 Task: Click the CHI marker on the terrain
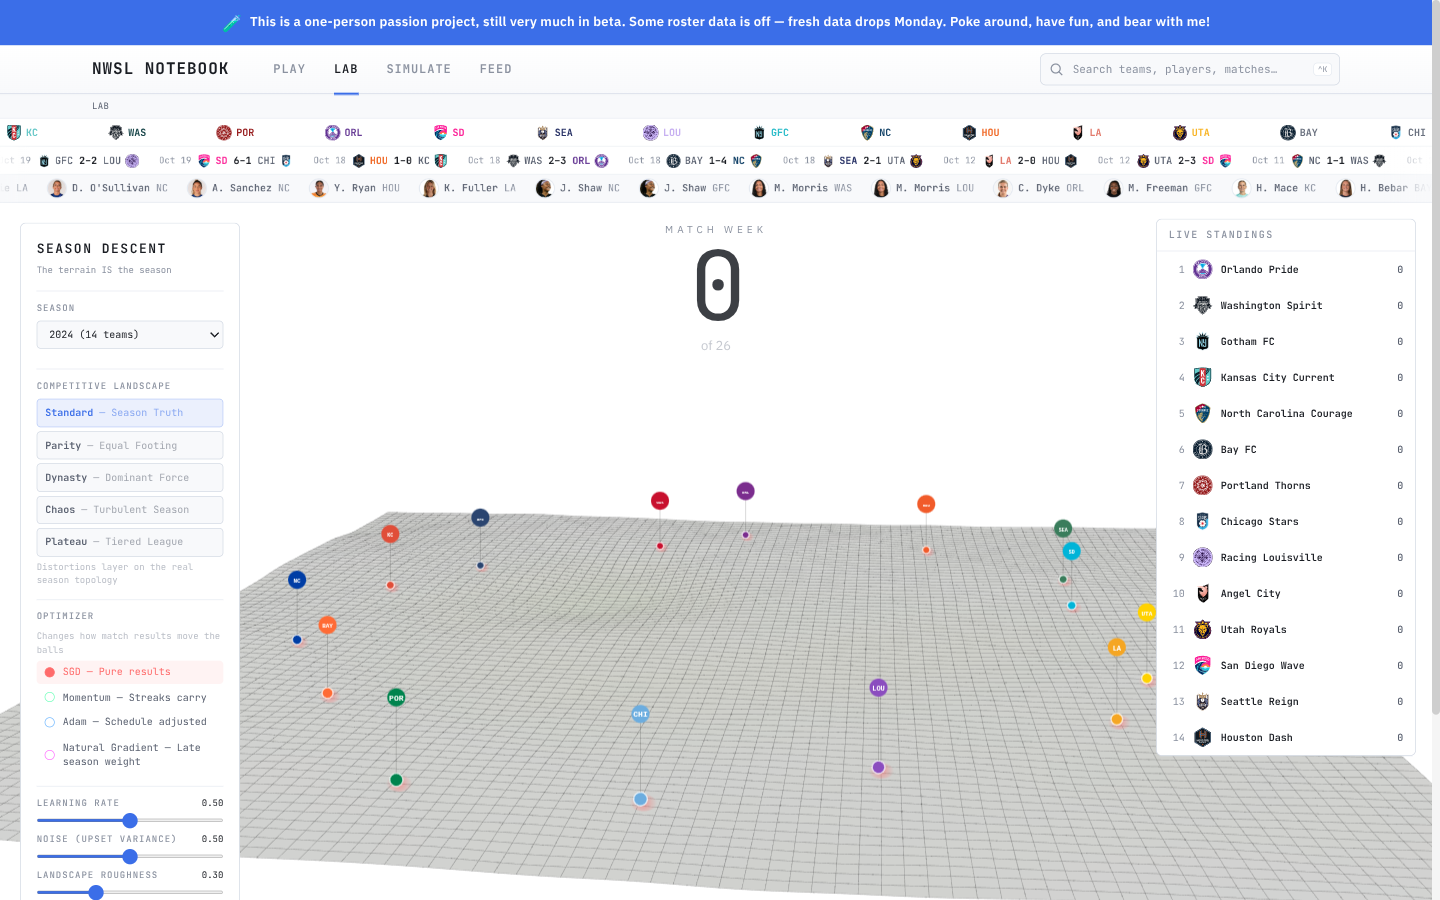click(640, 714)
